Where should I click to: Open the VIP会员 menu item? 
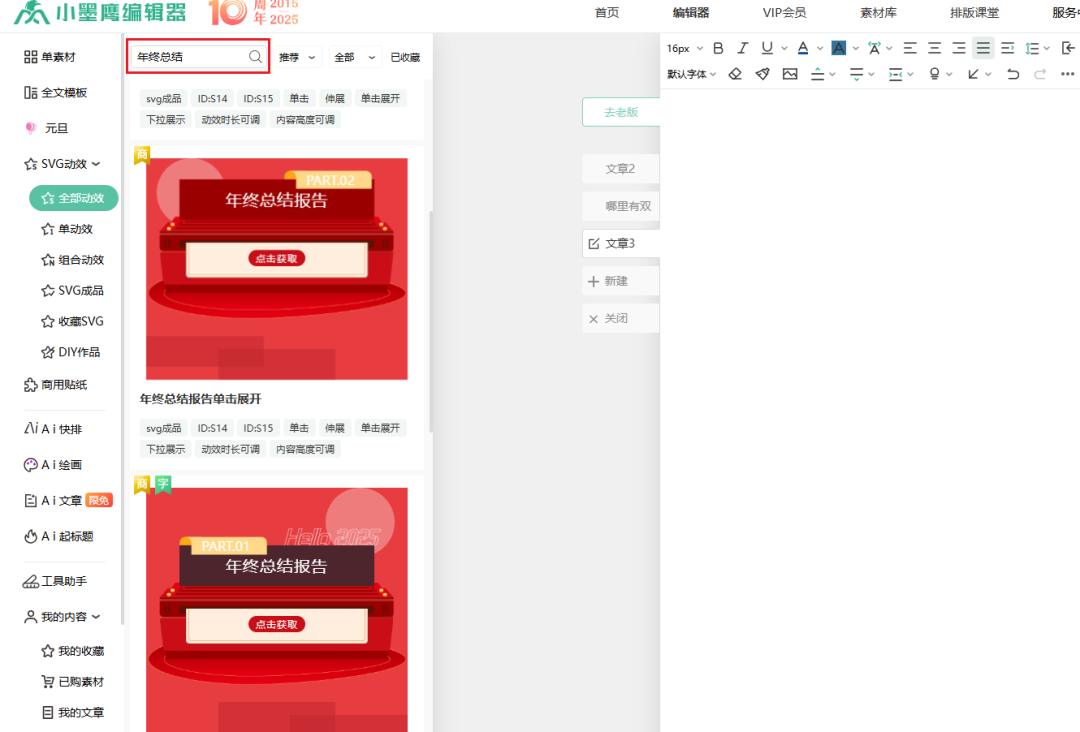tap(784, 13)
